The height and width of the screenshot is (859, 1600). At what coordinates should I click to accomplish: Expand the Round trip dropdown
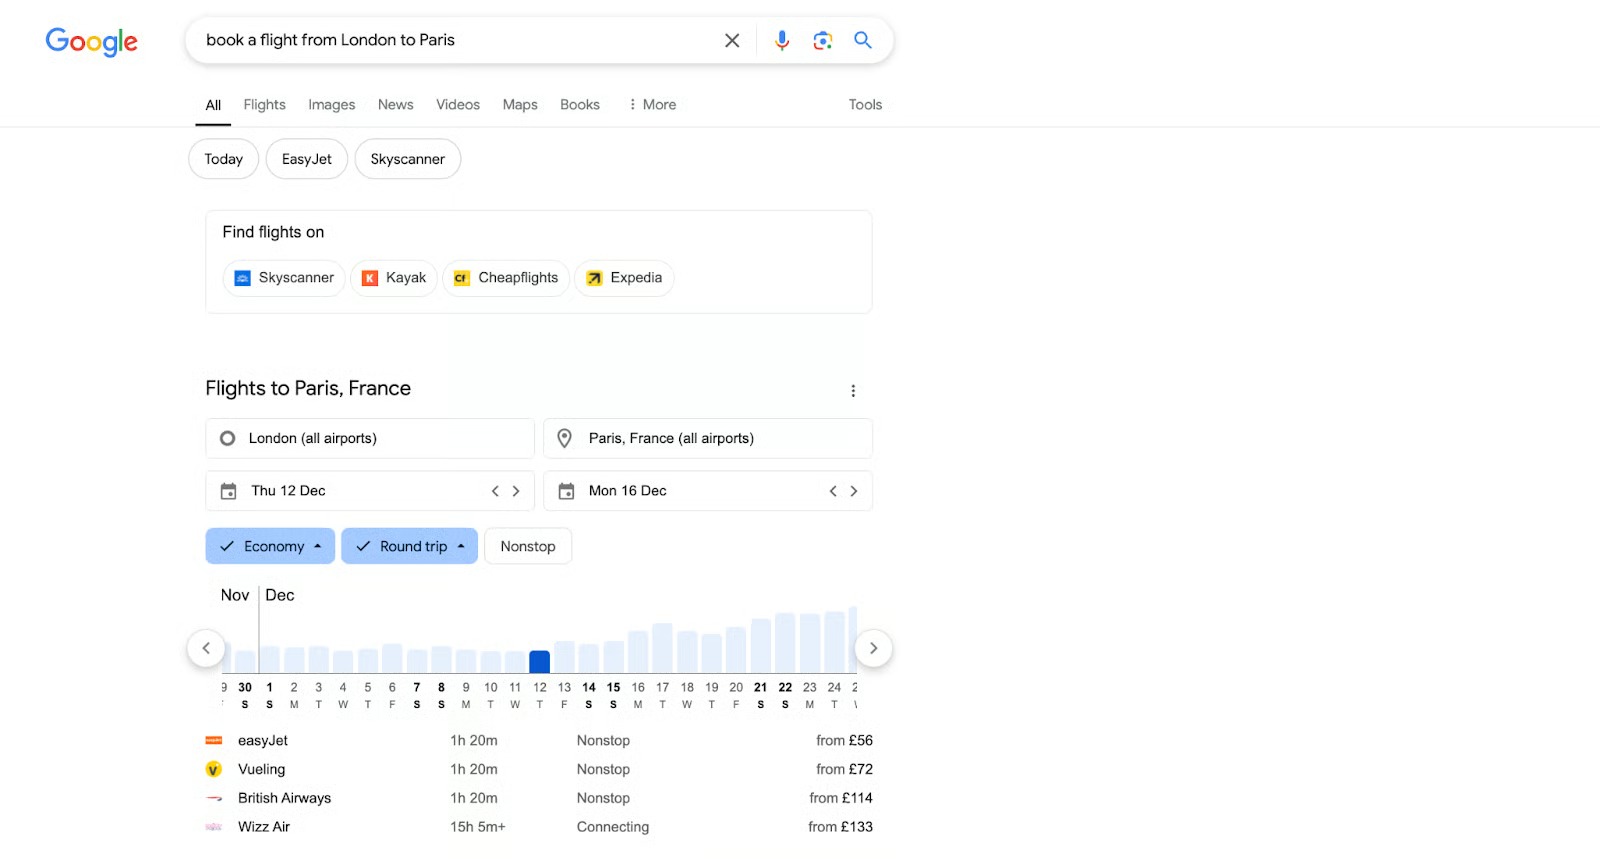pos(409,546)
